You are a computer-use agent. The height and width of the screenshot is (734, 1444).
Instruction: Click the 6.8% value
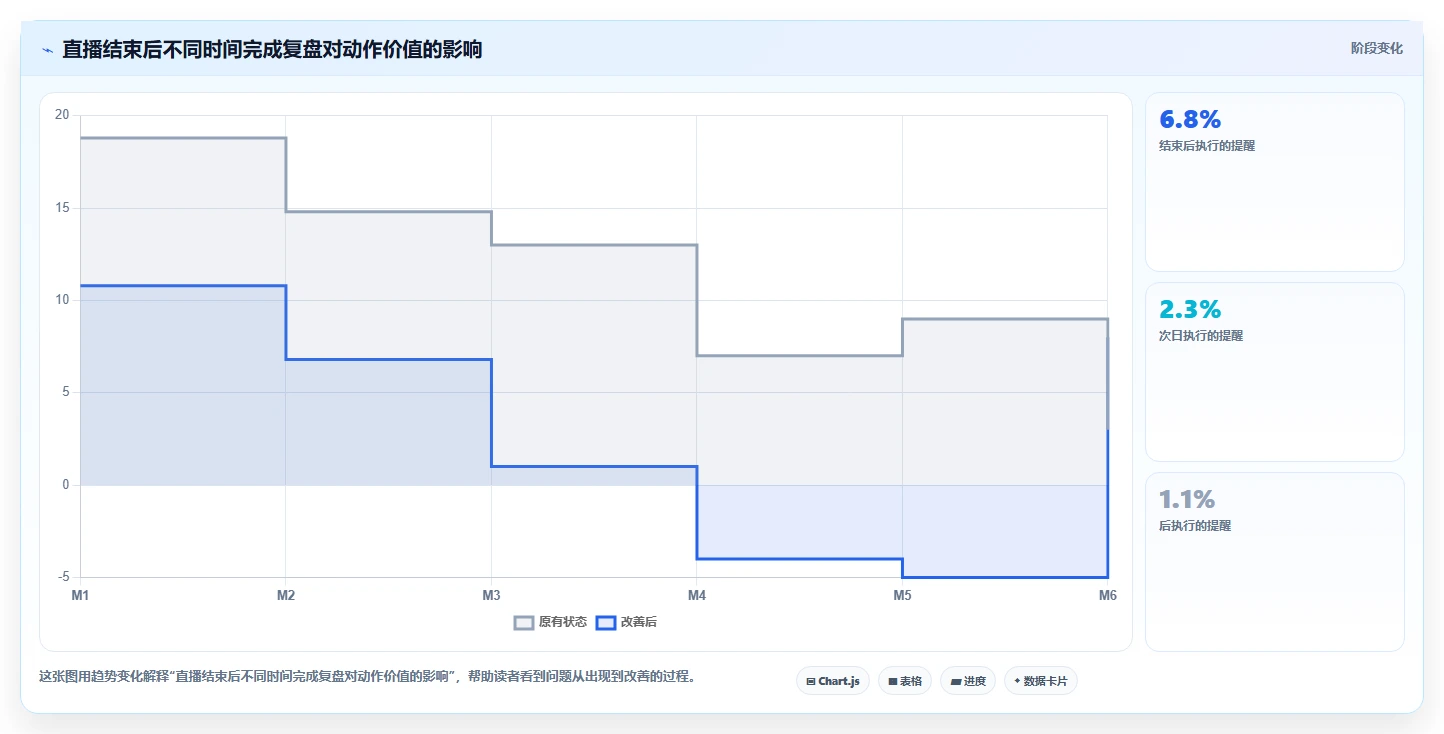[1190, 120]
